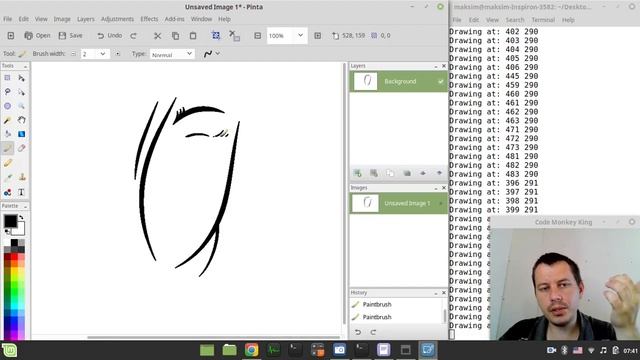
Task: Click the undo arrow in History panel
Action: click(358, 332)
